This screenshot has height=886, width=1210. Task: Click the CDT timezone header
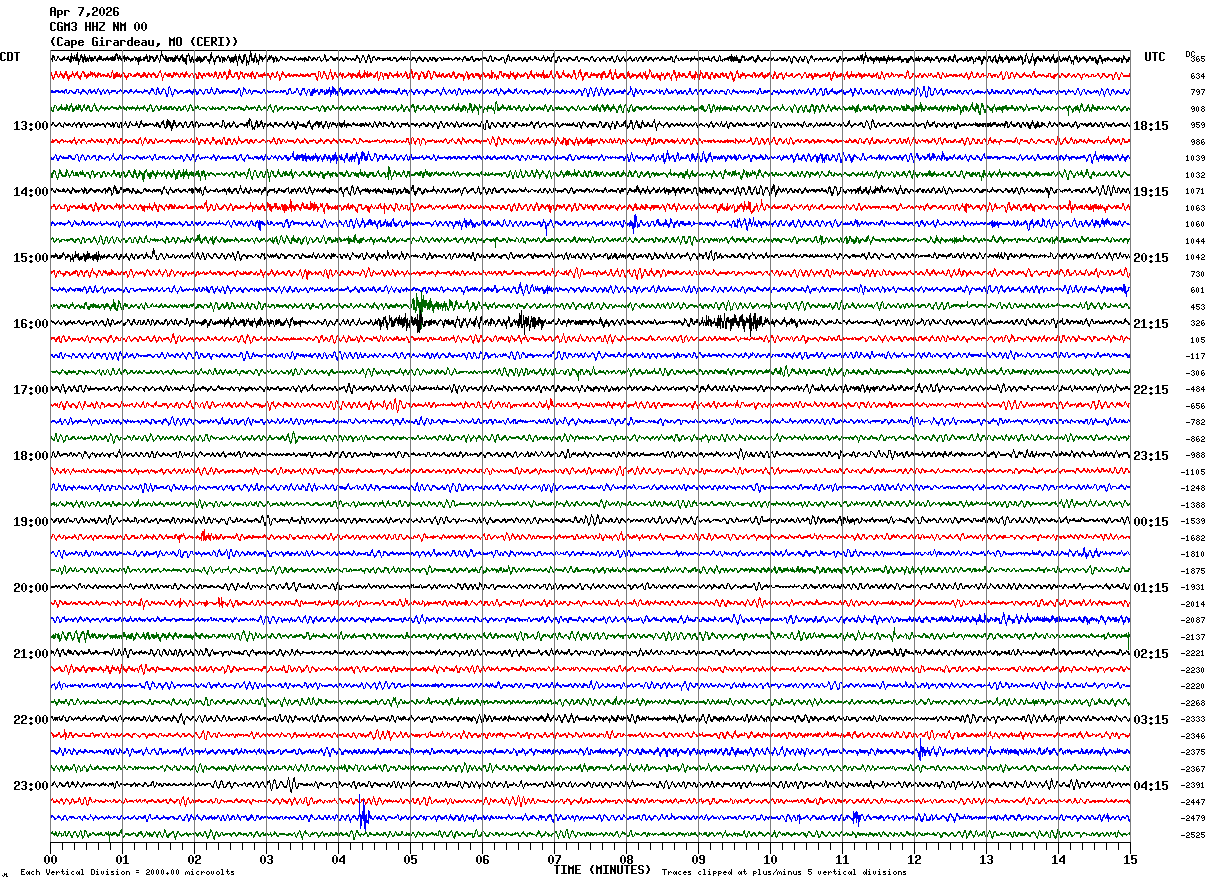point(10,57)
